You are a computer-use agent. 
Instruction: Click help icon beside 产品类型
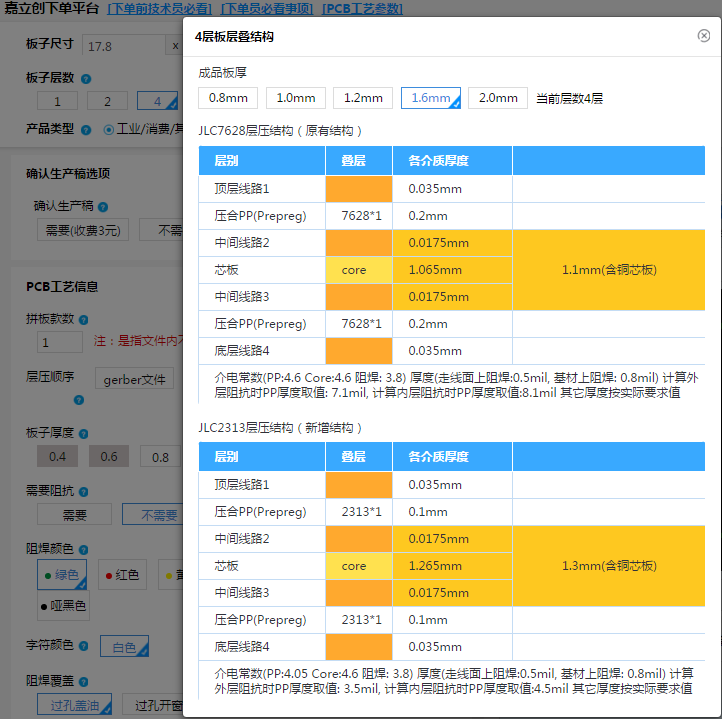tap(86, 129)
